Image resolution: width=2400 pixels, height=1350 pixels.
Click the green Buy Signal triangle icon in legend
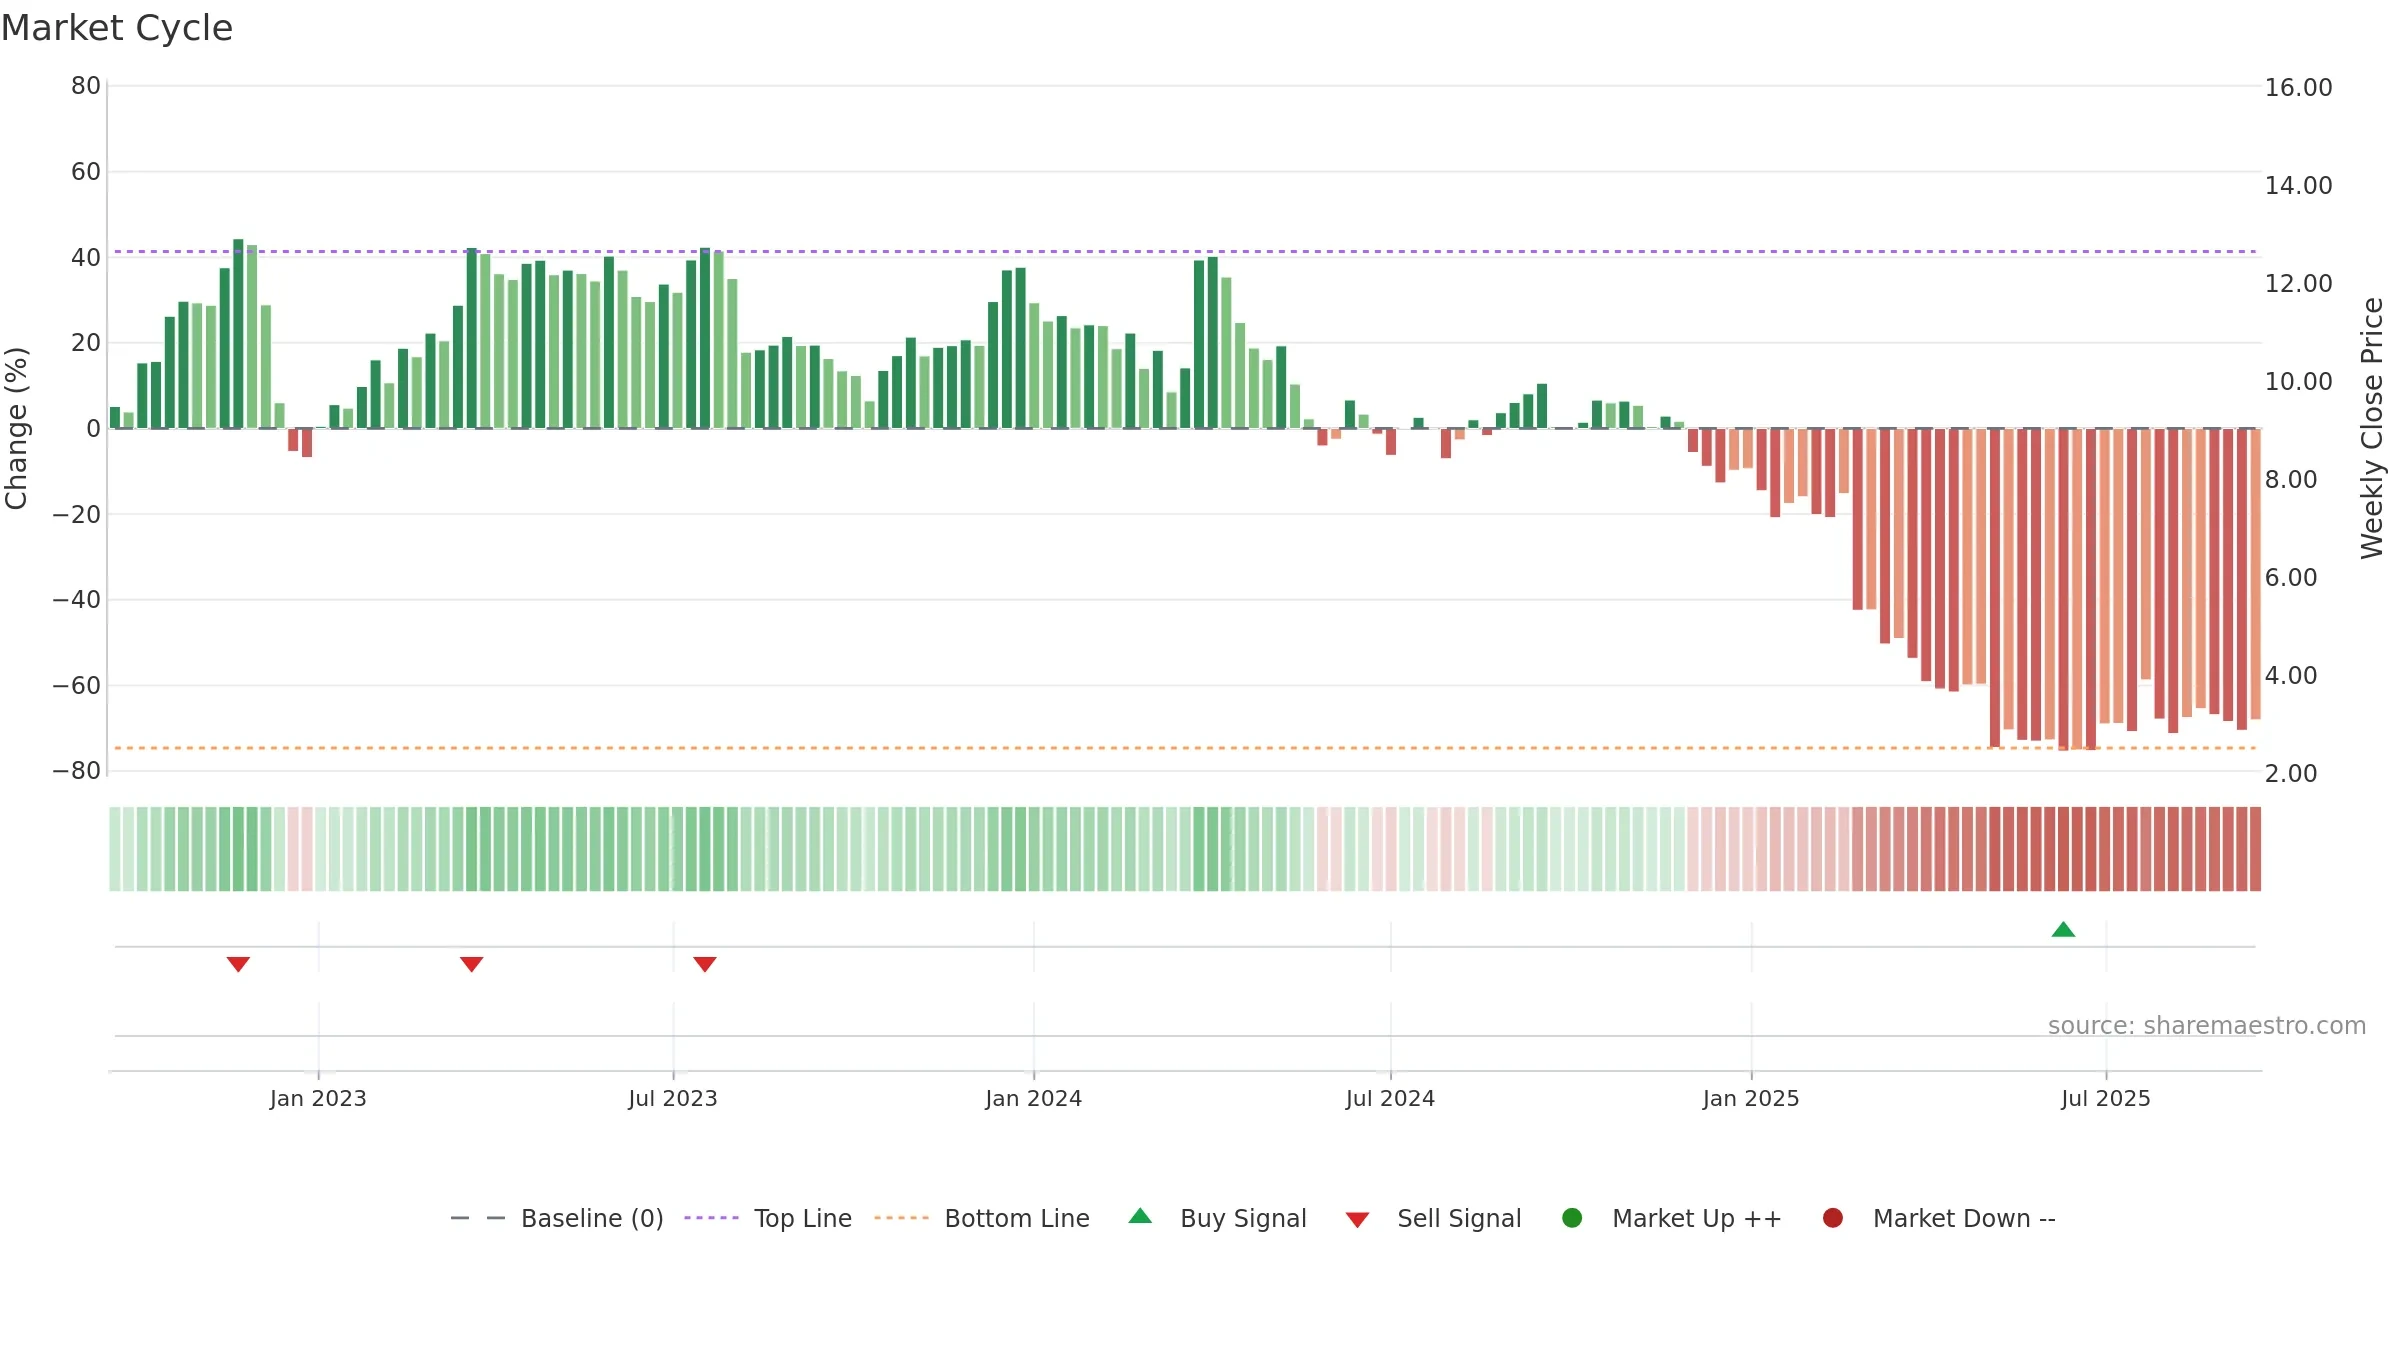tap(1140, 1216)
